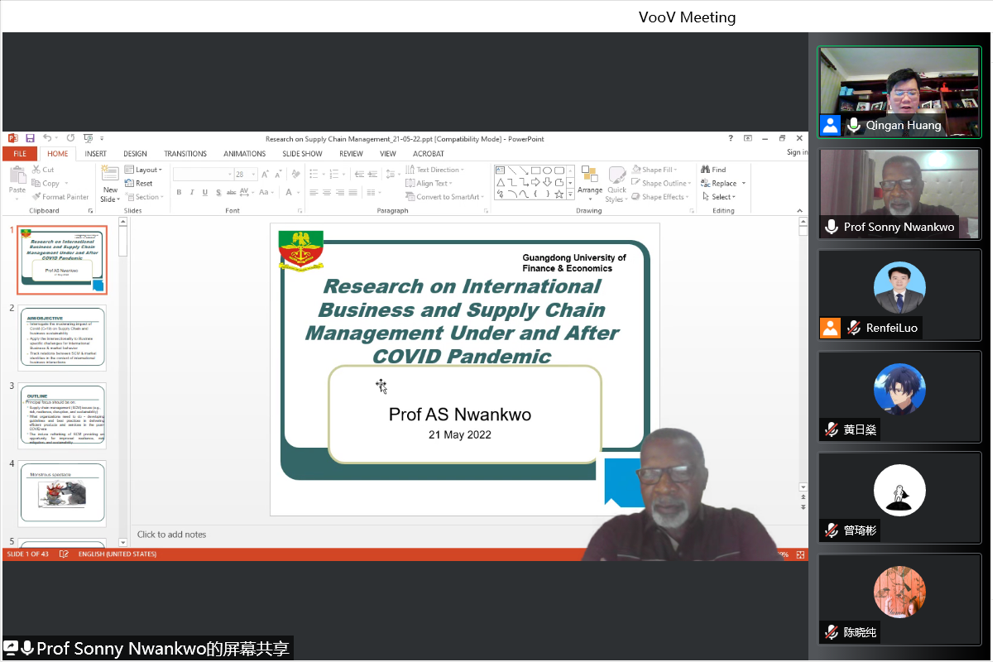Click the Sign in link
Screen dimensions: 993x663
796,153
